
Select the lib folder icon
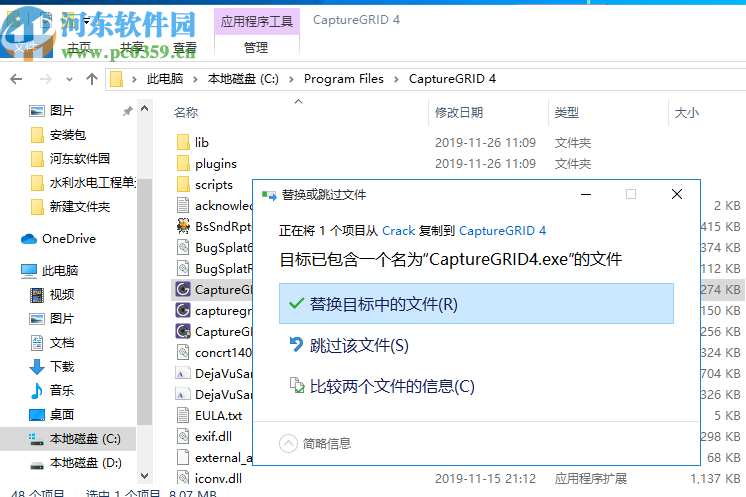coord(183,142)
